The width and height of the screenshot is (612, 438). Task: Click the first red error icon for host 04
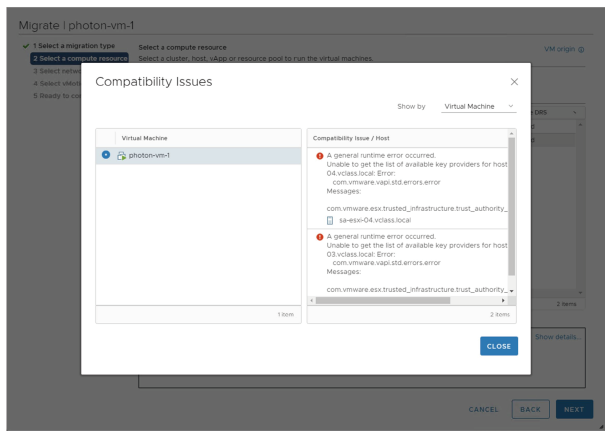320,156
